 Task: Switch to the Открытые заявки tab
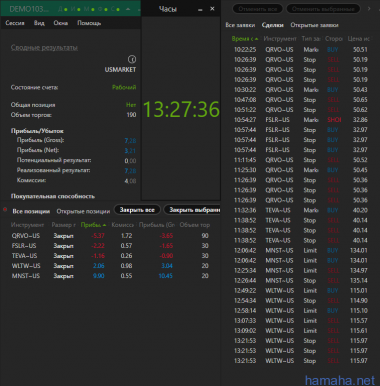pos(314,25)
